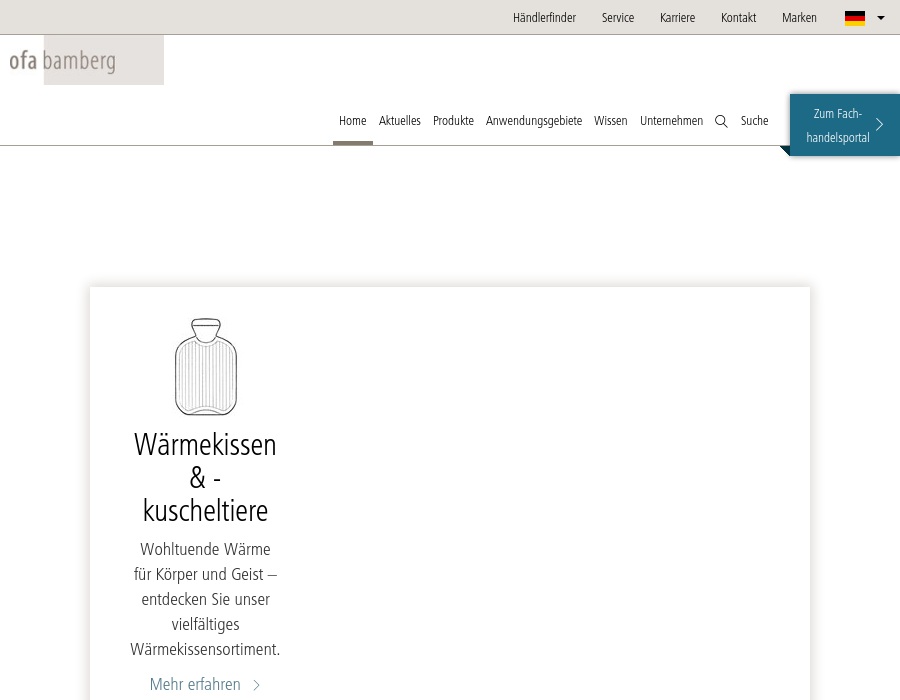This screenshot has height=700, width=900.
Task: Click the Zum Fachhandelsportal button
Action: coord(838,125)
